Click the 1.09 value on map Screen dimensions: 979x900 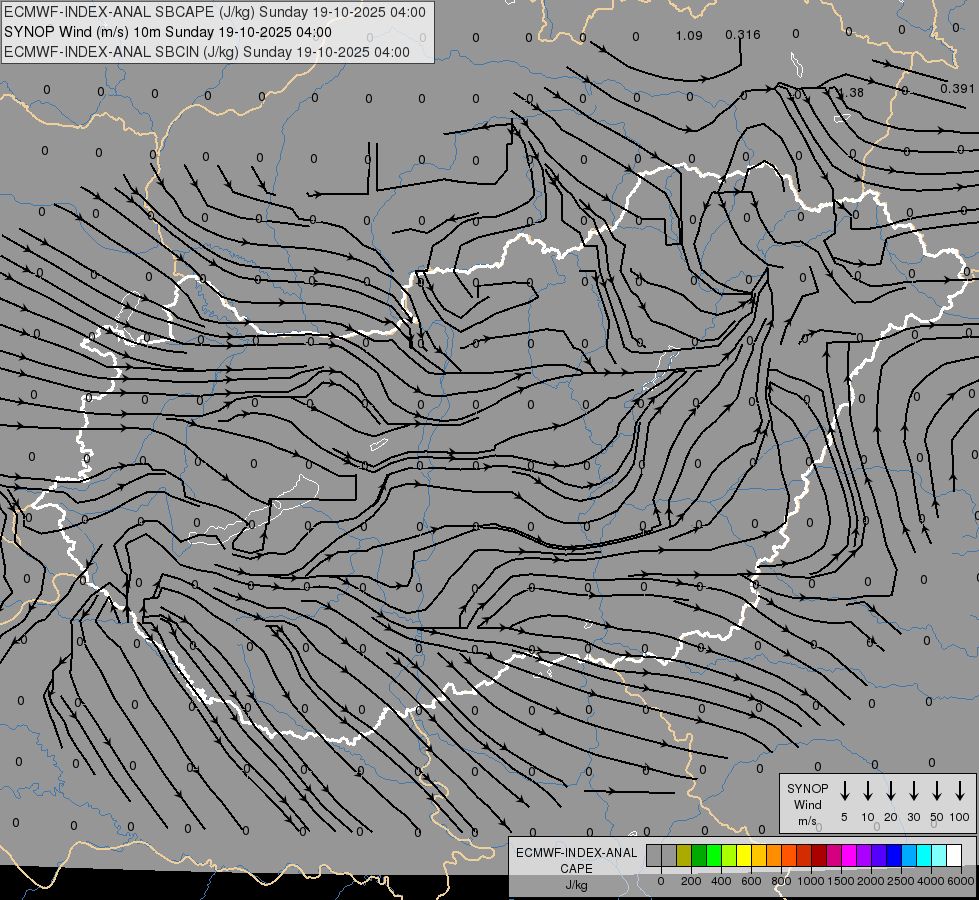tap(689, 36)
